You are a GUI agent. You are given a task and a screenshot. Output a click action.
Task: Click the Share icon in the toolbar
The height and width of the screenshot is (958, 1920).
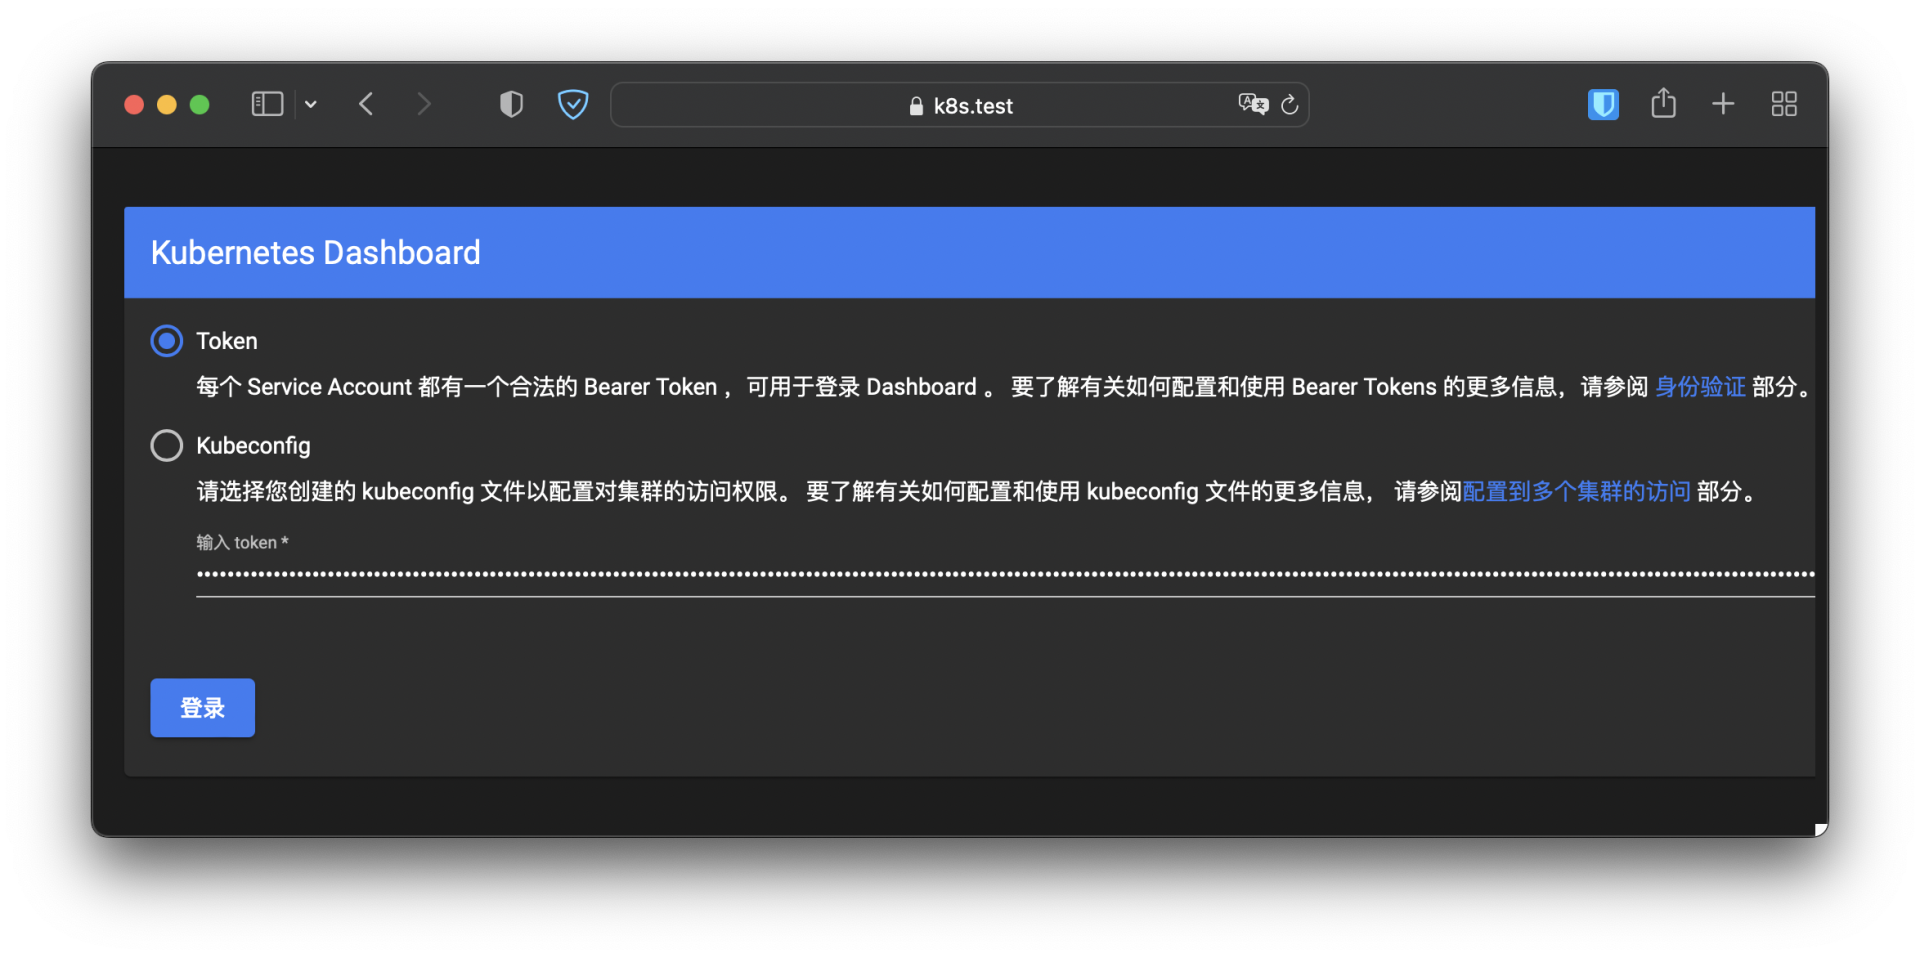pyautogui.click(x=1663, y=103)
